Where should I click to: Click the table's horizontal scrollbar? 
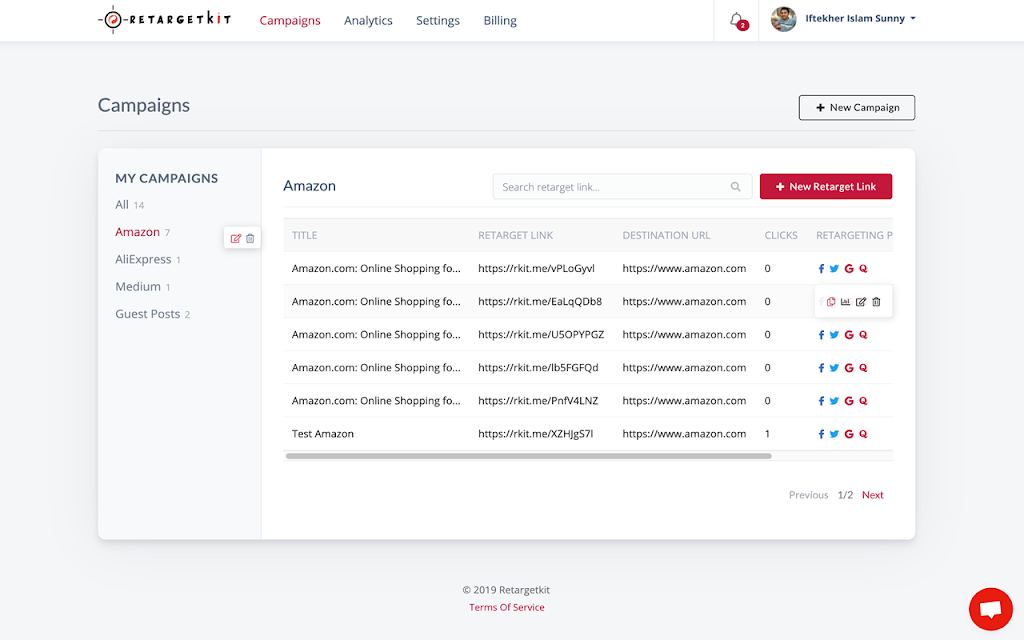tap(528, 456)
